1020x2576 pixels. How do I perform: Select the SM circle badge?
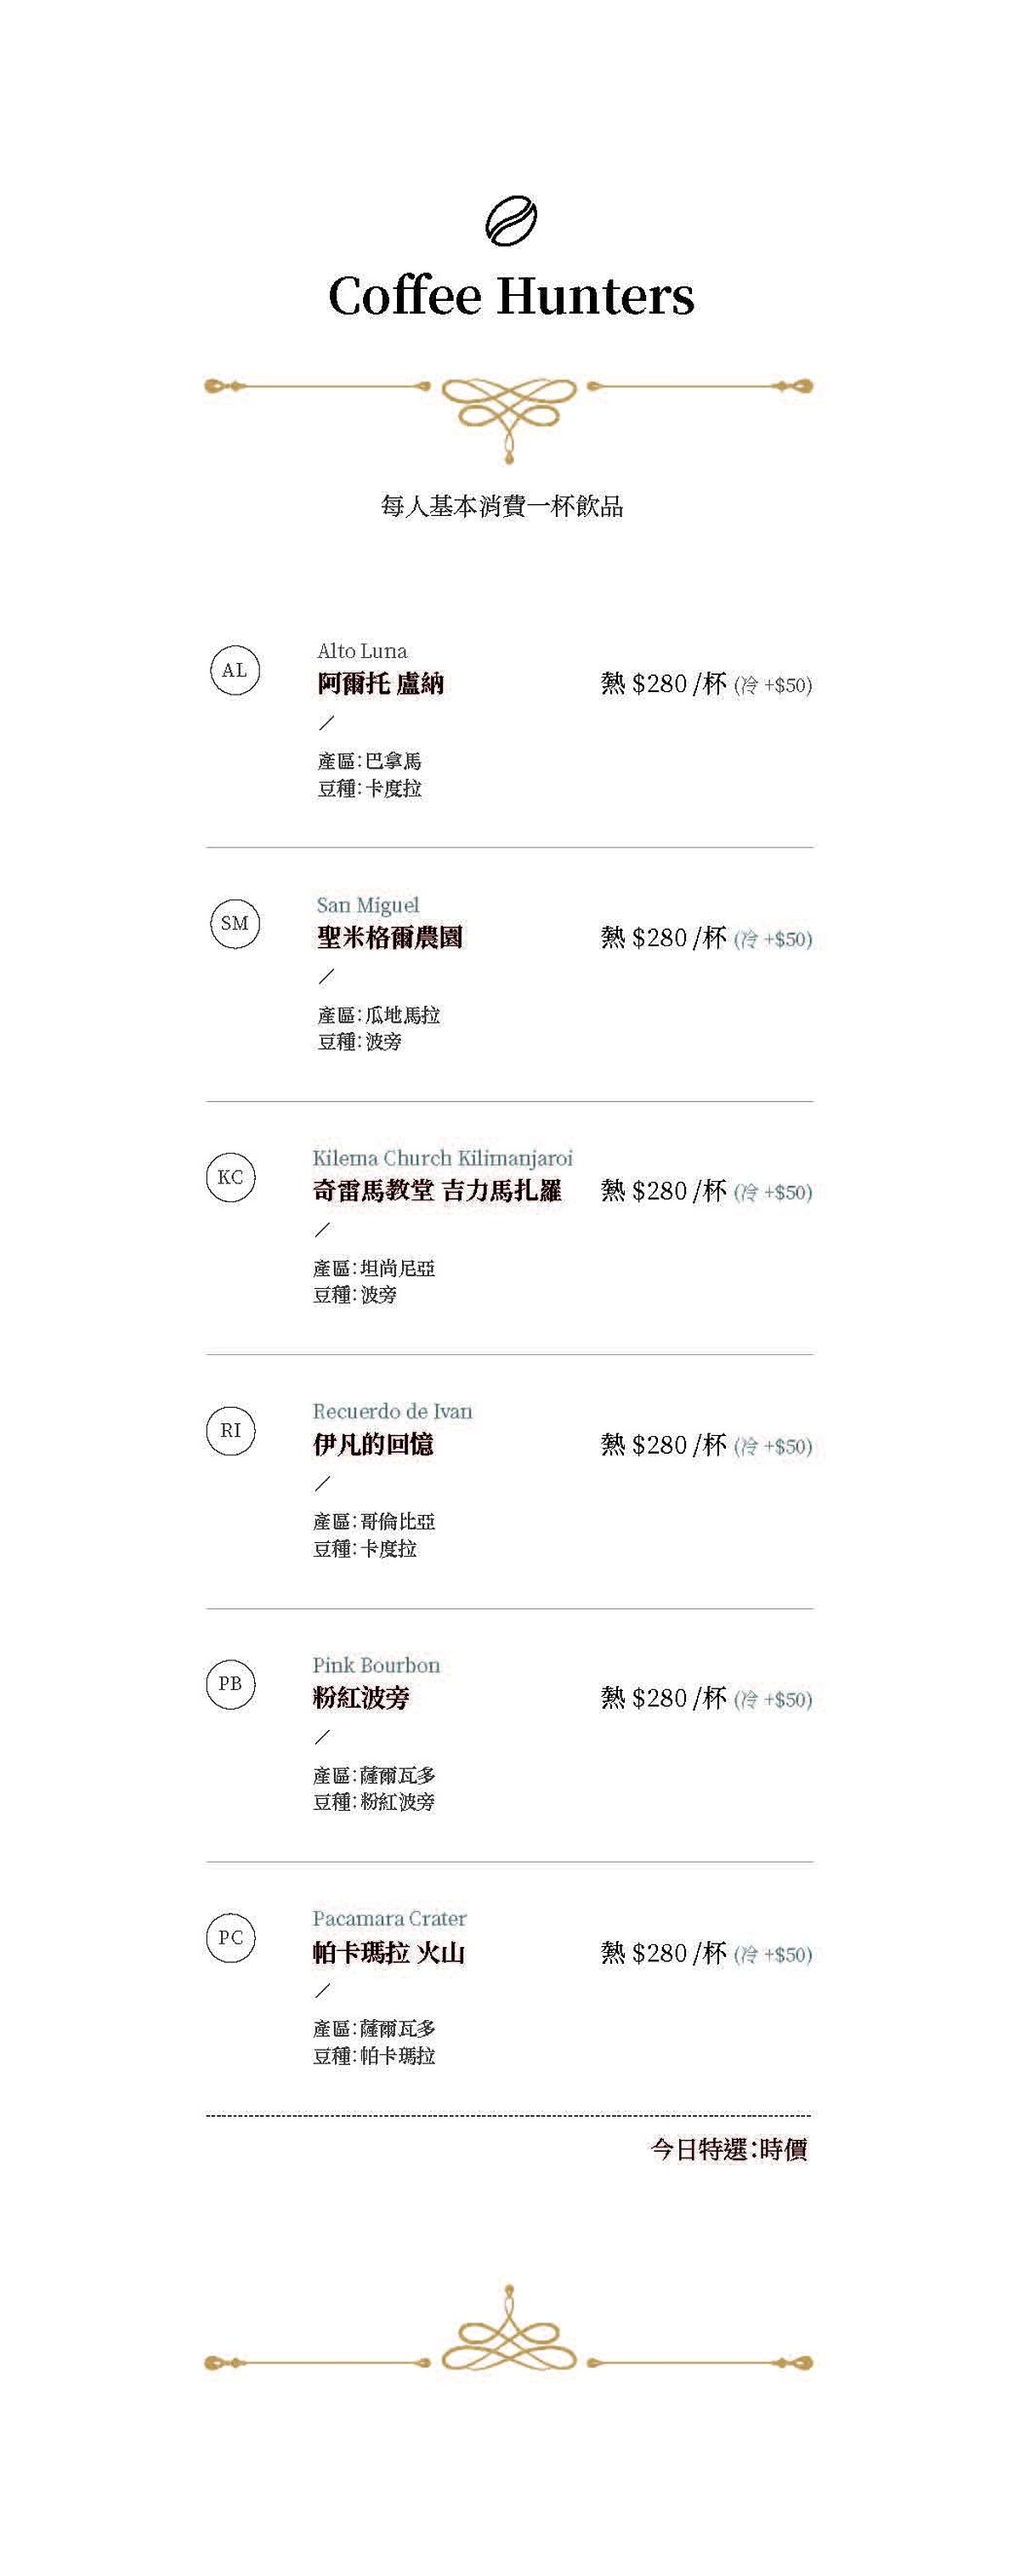pyautogui.click(x=235, y=923)
